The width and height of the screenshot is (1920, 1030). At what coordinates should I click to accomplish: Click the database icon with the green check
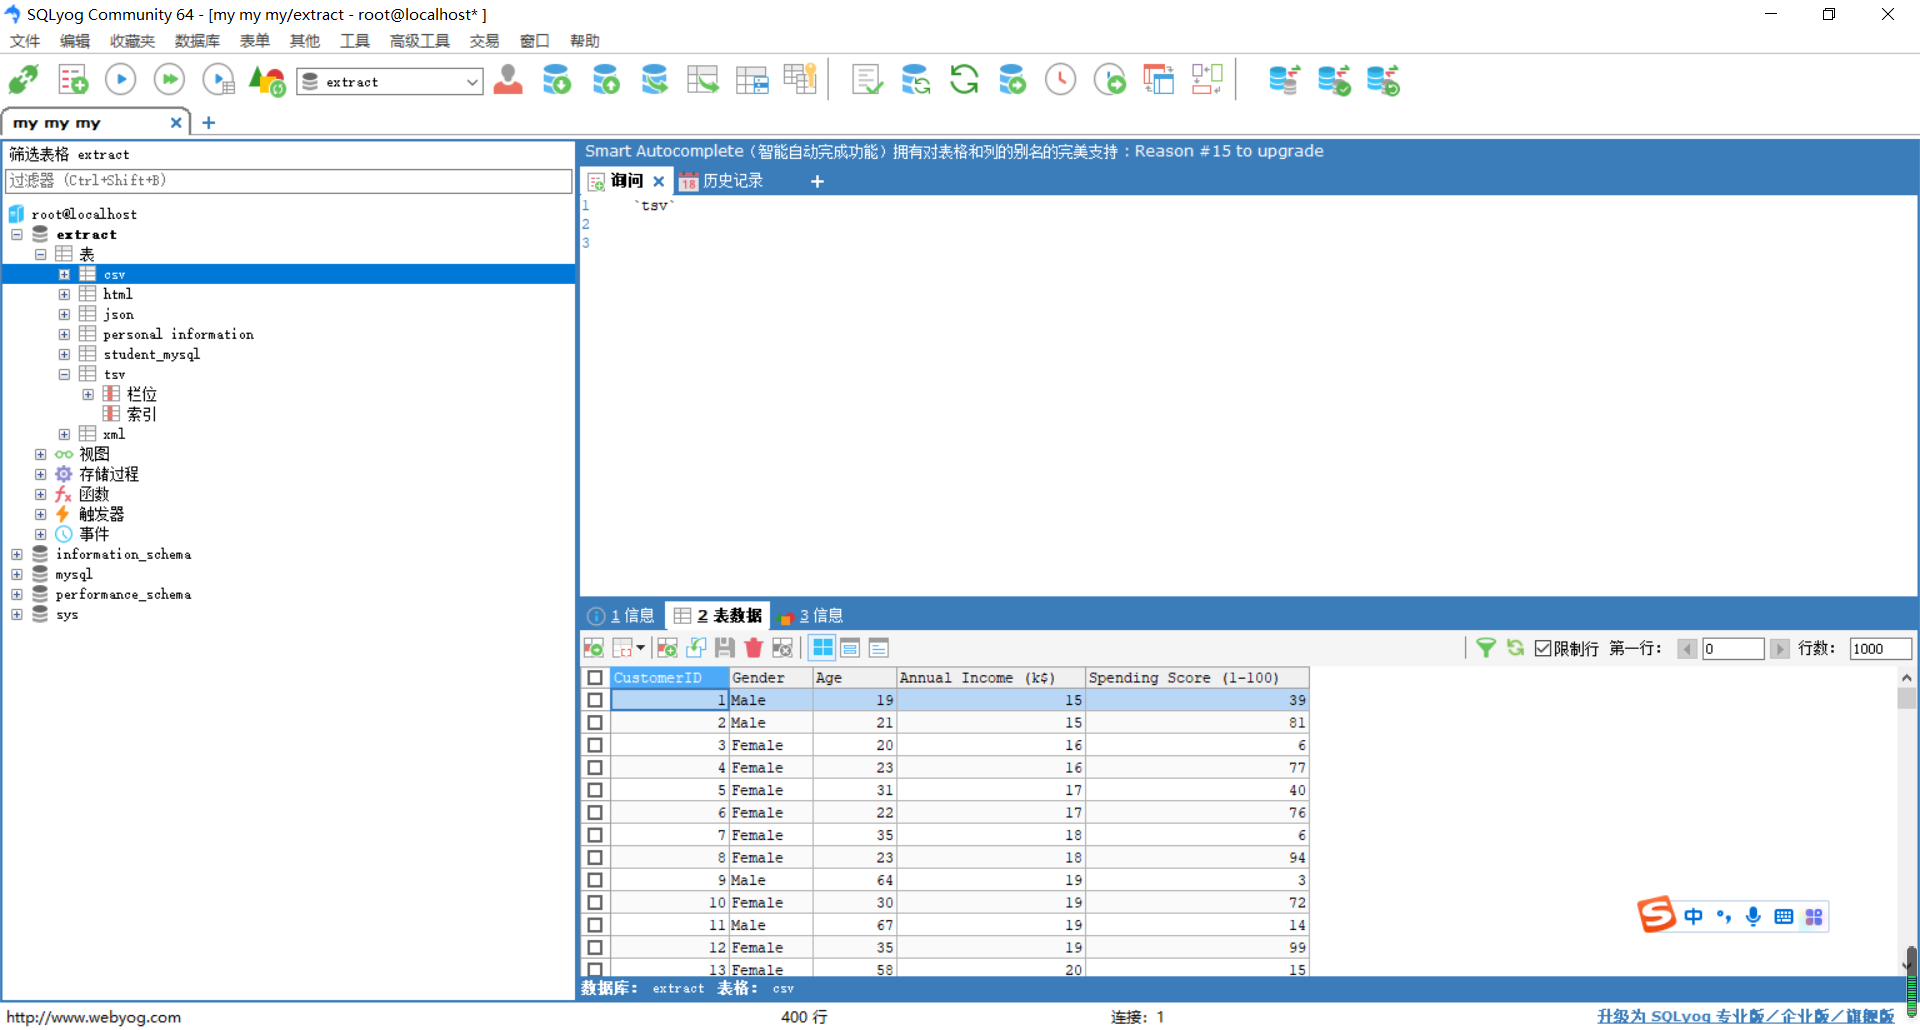coord(1335,80)
